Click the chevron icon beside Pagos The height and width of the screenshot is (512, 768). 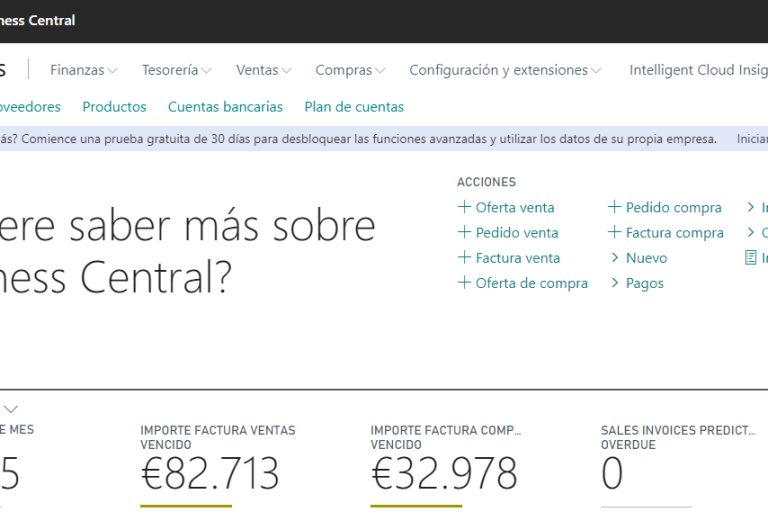point(615,283)
